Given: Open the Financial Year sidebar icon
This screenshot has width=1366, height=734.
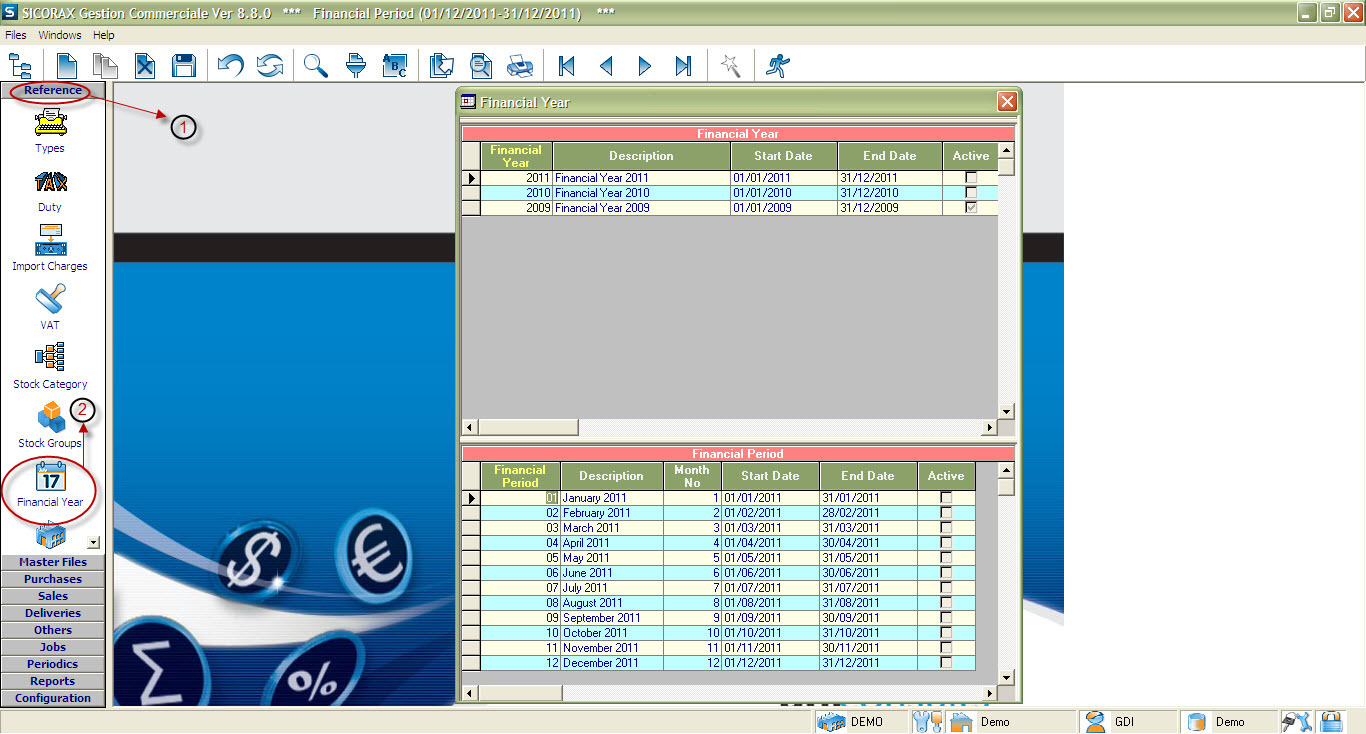Looking at the screenshot, I should 50,483.
